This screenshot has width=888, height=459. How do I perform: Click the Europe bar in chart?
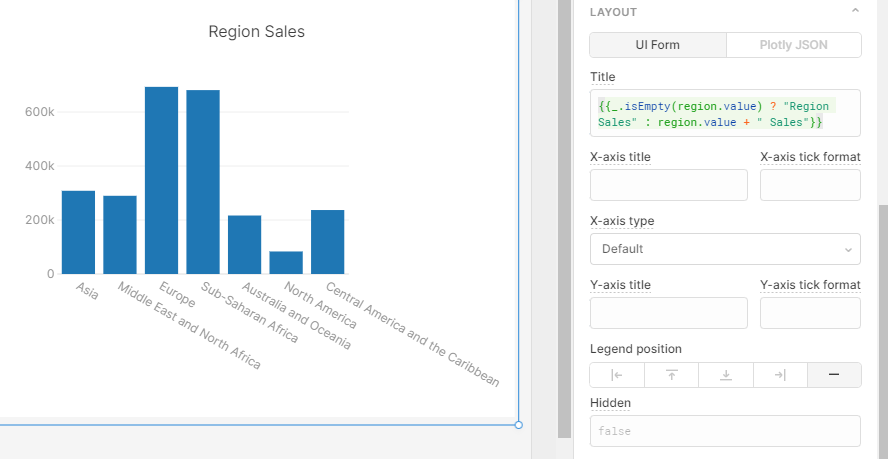pos(161,180)
